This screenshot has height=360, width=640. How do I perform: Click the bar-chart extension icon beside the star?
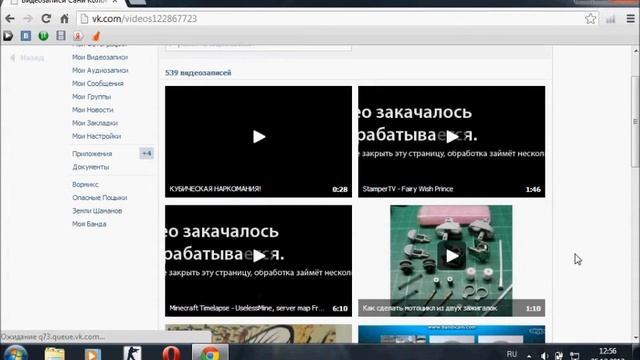[611, 19]
